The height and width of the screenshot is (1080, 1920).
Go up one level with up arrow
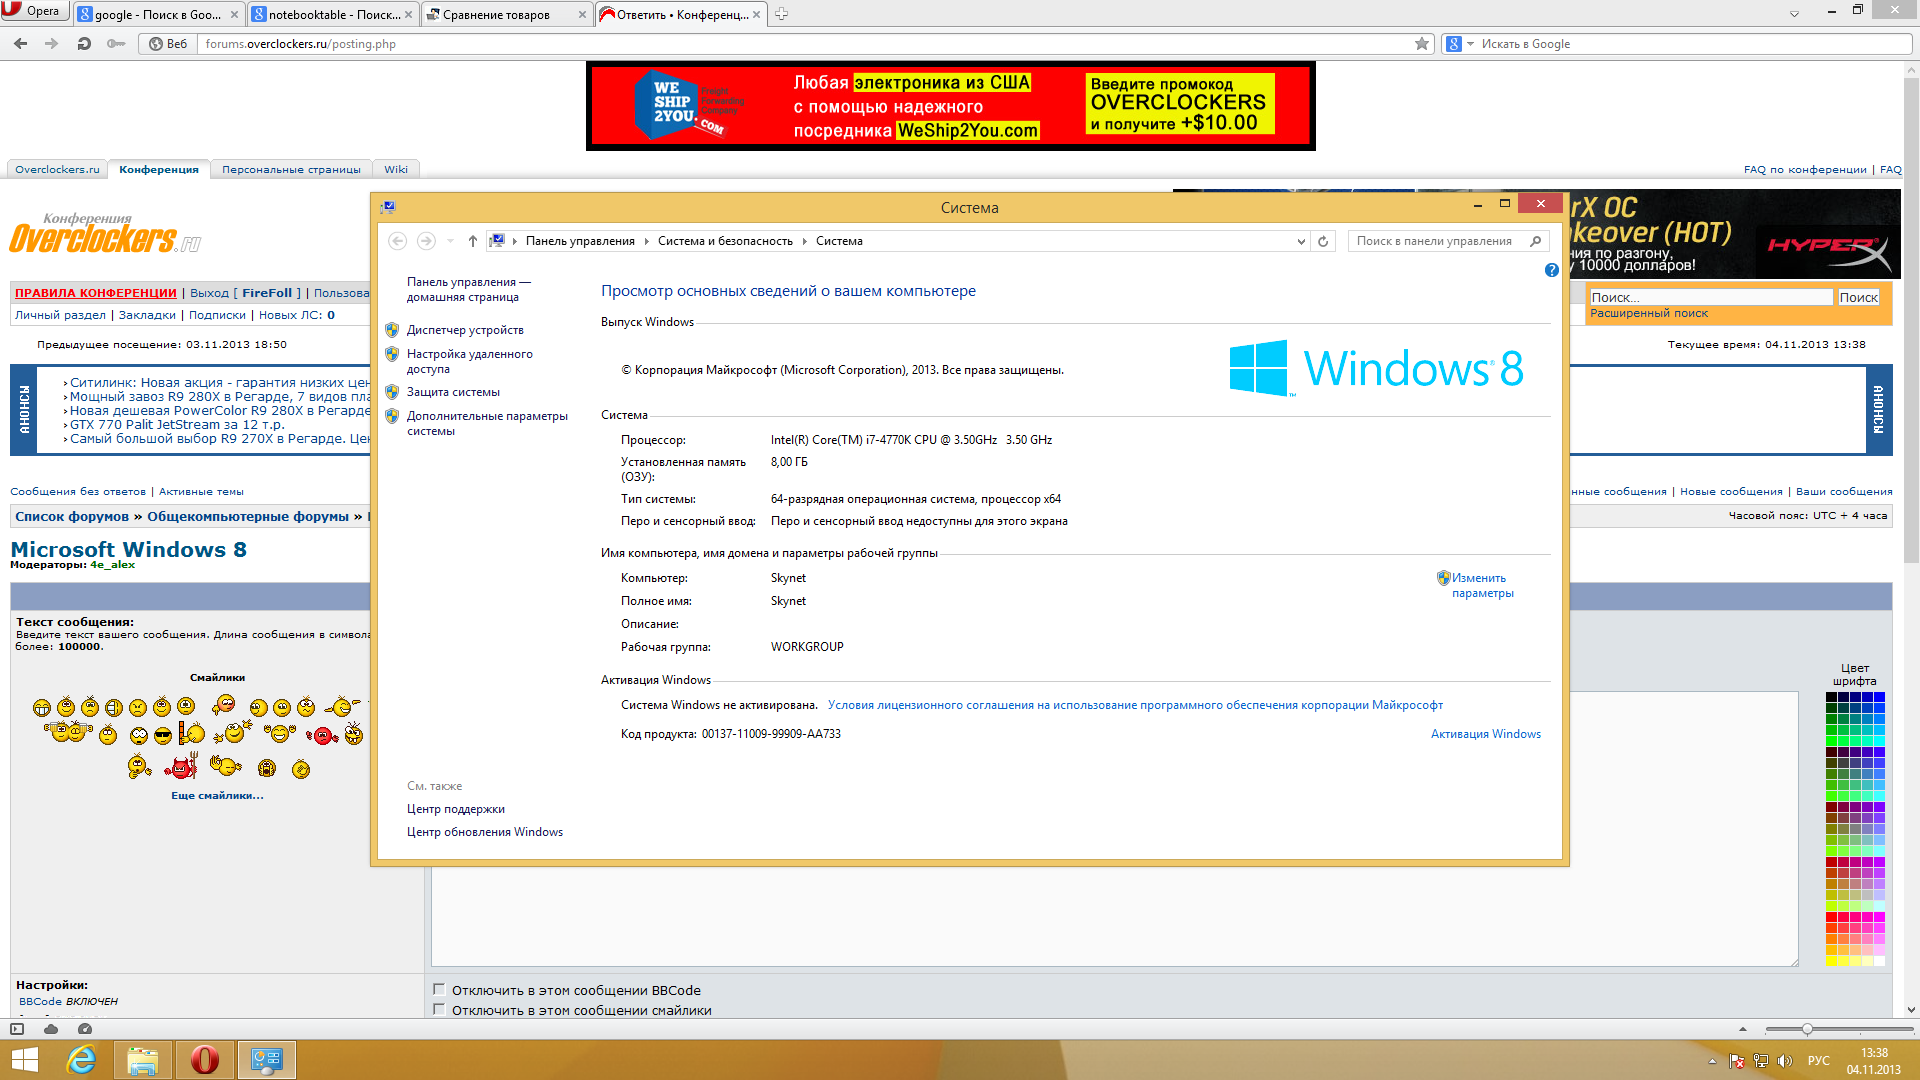tap(472, 241)
